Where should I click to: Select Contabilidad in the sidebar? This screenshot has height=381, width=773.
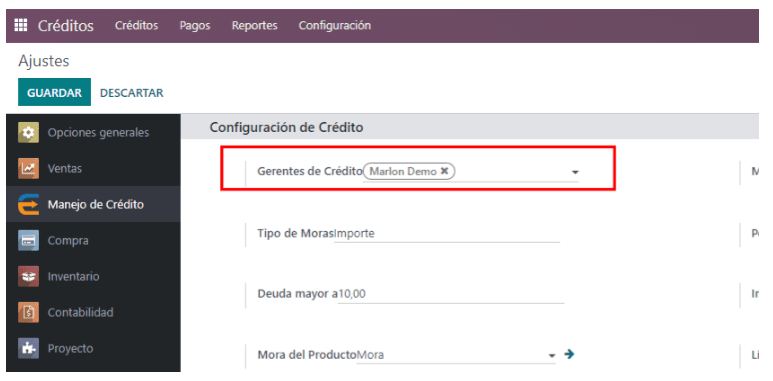(x=94, y=312)
